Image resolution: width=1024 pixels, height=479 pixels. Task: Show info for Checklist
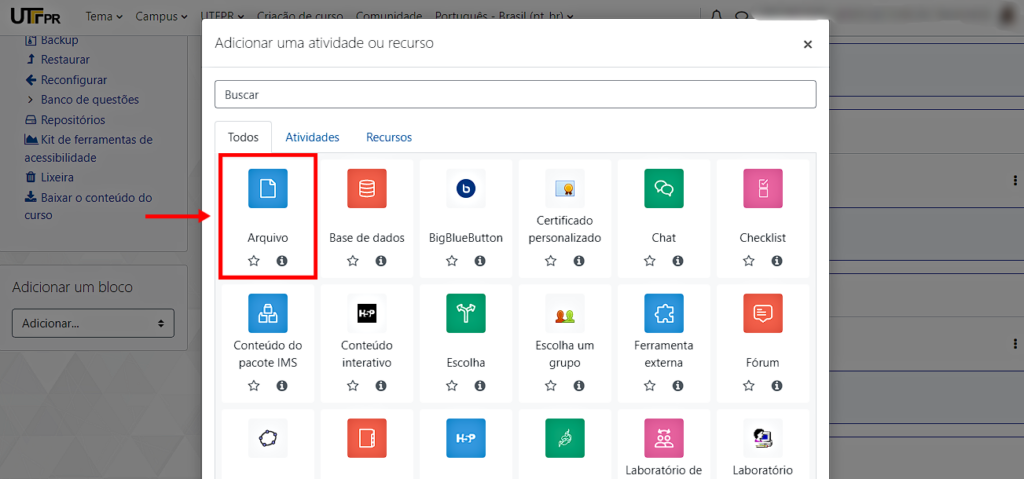click(777, 261)
